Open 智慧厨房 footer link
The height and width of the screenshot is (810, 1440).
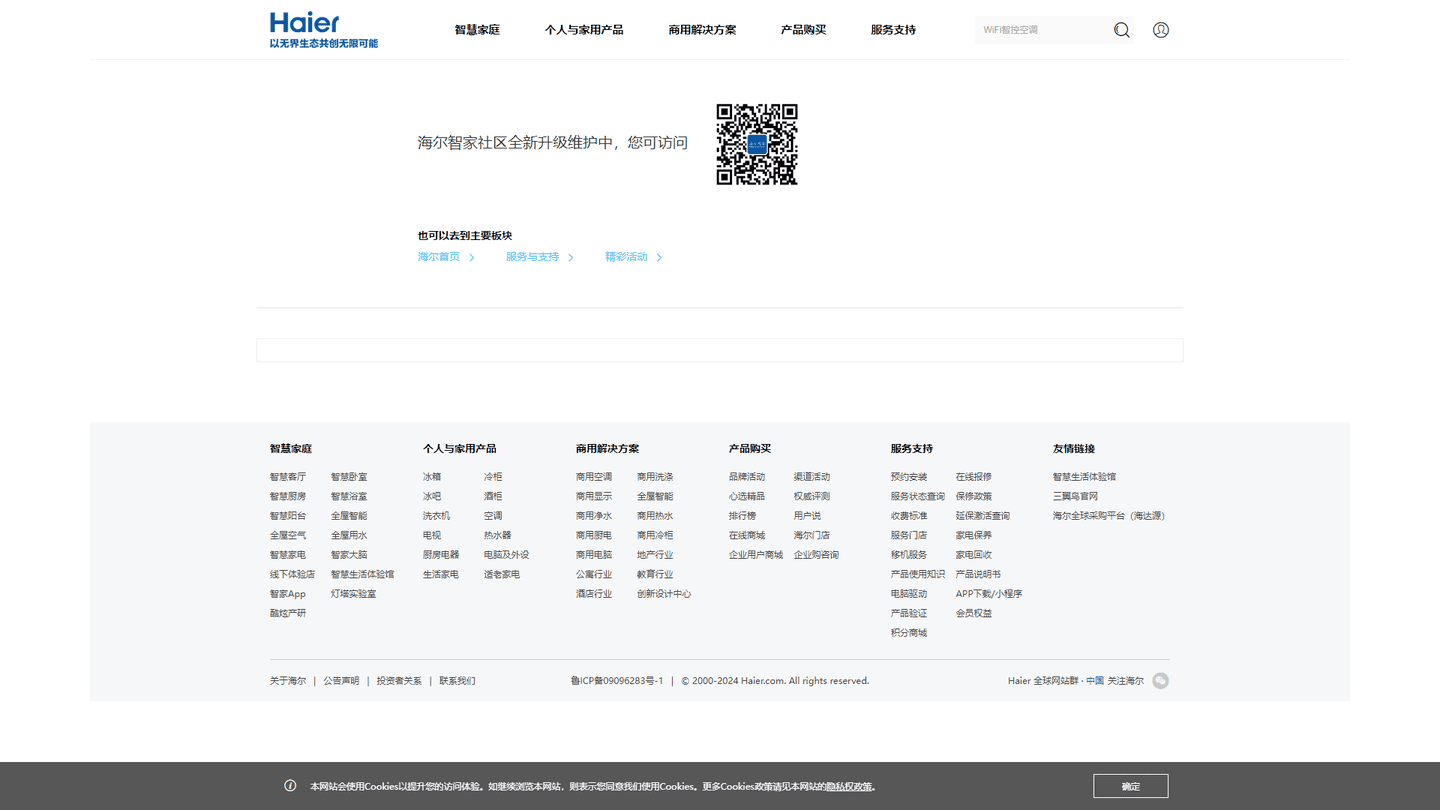(288, 496)
